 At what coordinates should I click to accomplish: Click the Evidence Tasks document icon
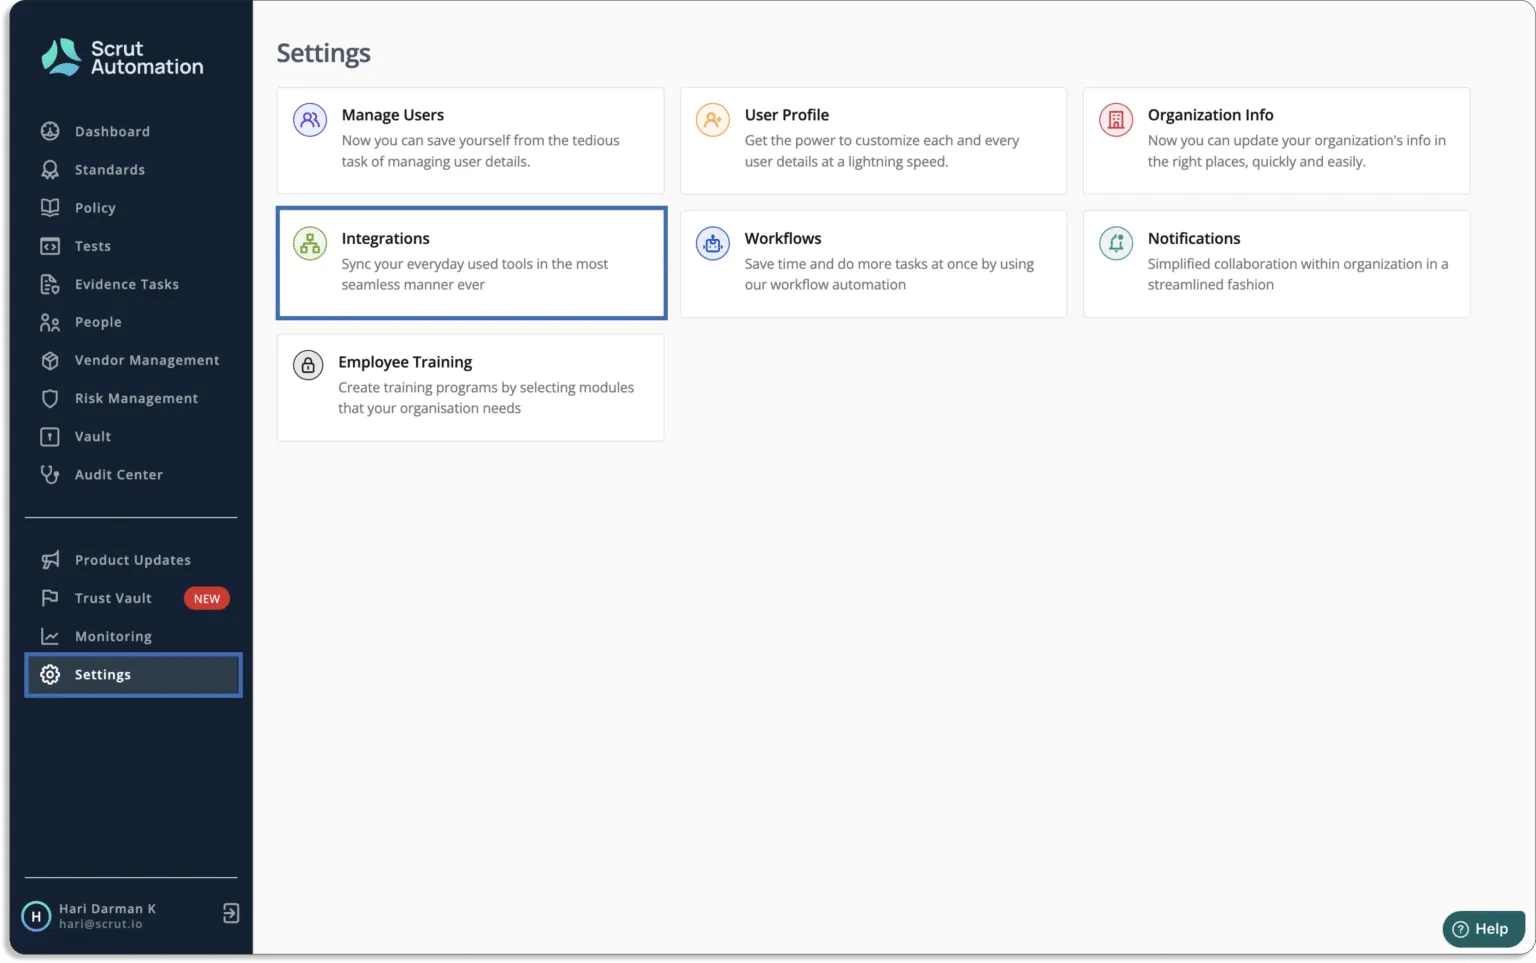[50, 284]
